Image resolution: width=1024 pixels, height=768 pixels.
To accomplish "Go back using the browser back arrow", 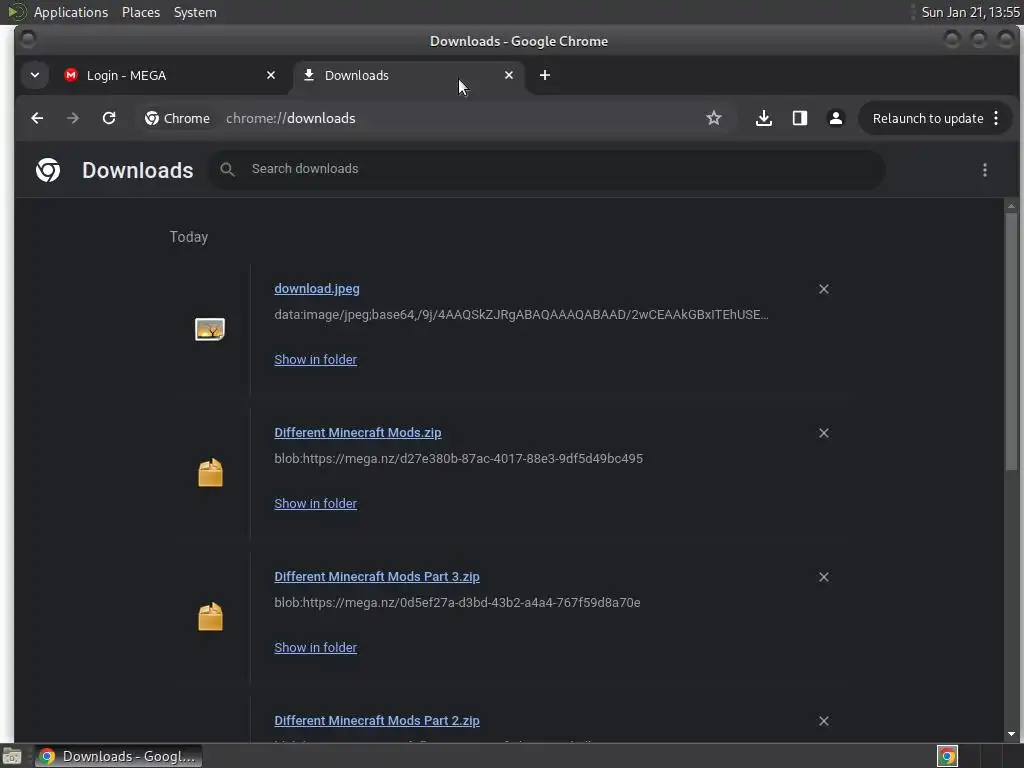I will click(37, 118).
